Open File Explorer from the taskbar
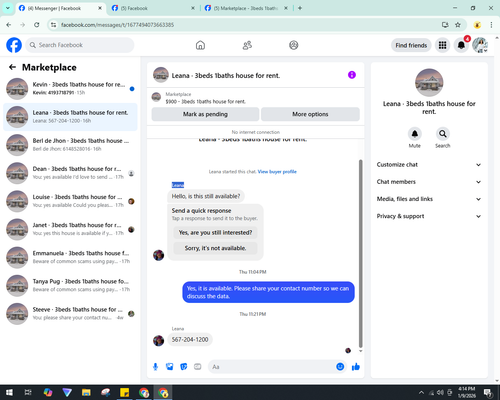 point(86,392)
